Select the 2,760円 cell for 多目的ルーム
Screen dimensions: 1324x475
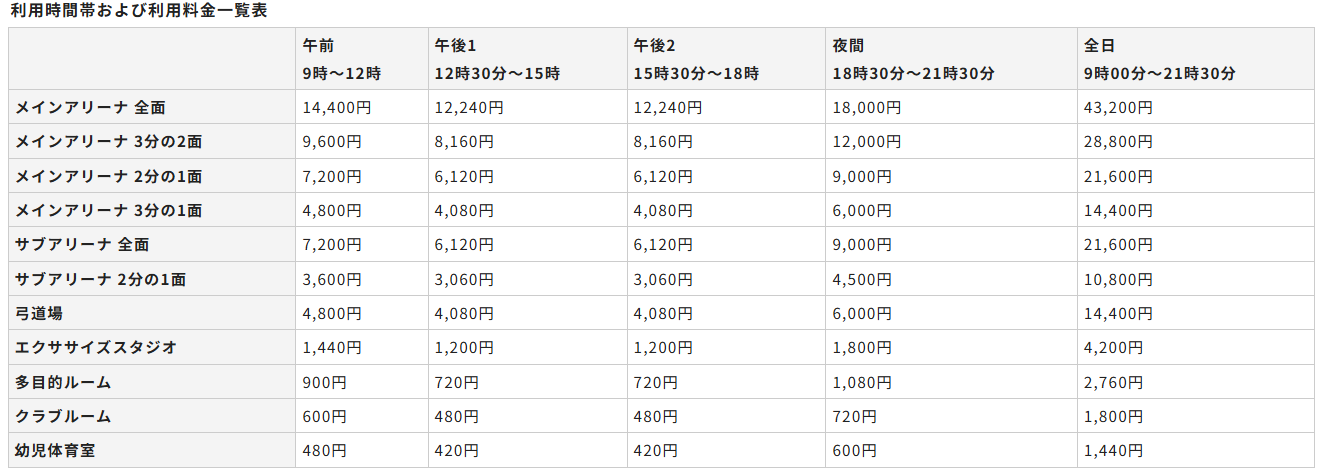point(1113,382)
